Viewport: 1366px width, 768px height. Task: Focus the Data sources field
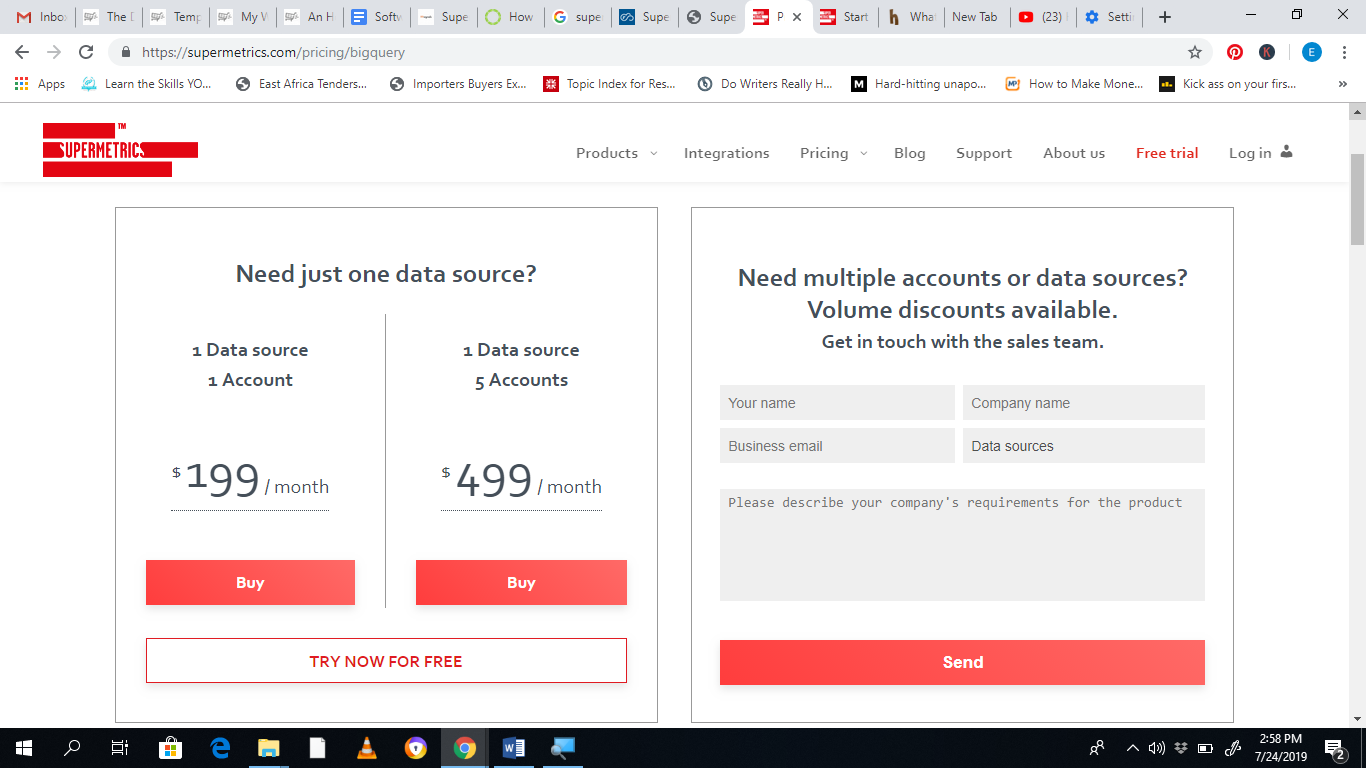click(1084, 446)
